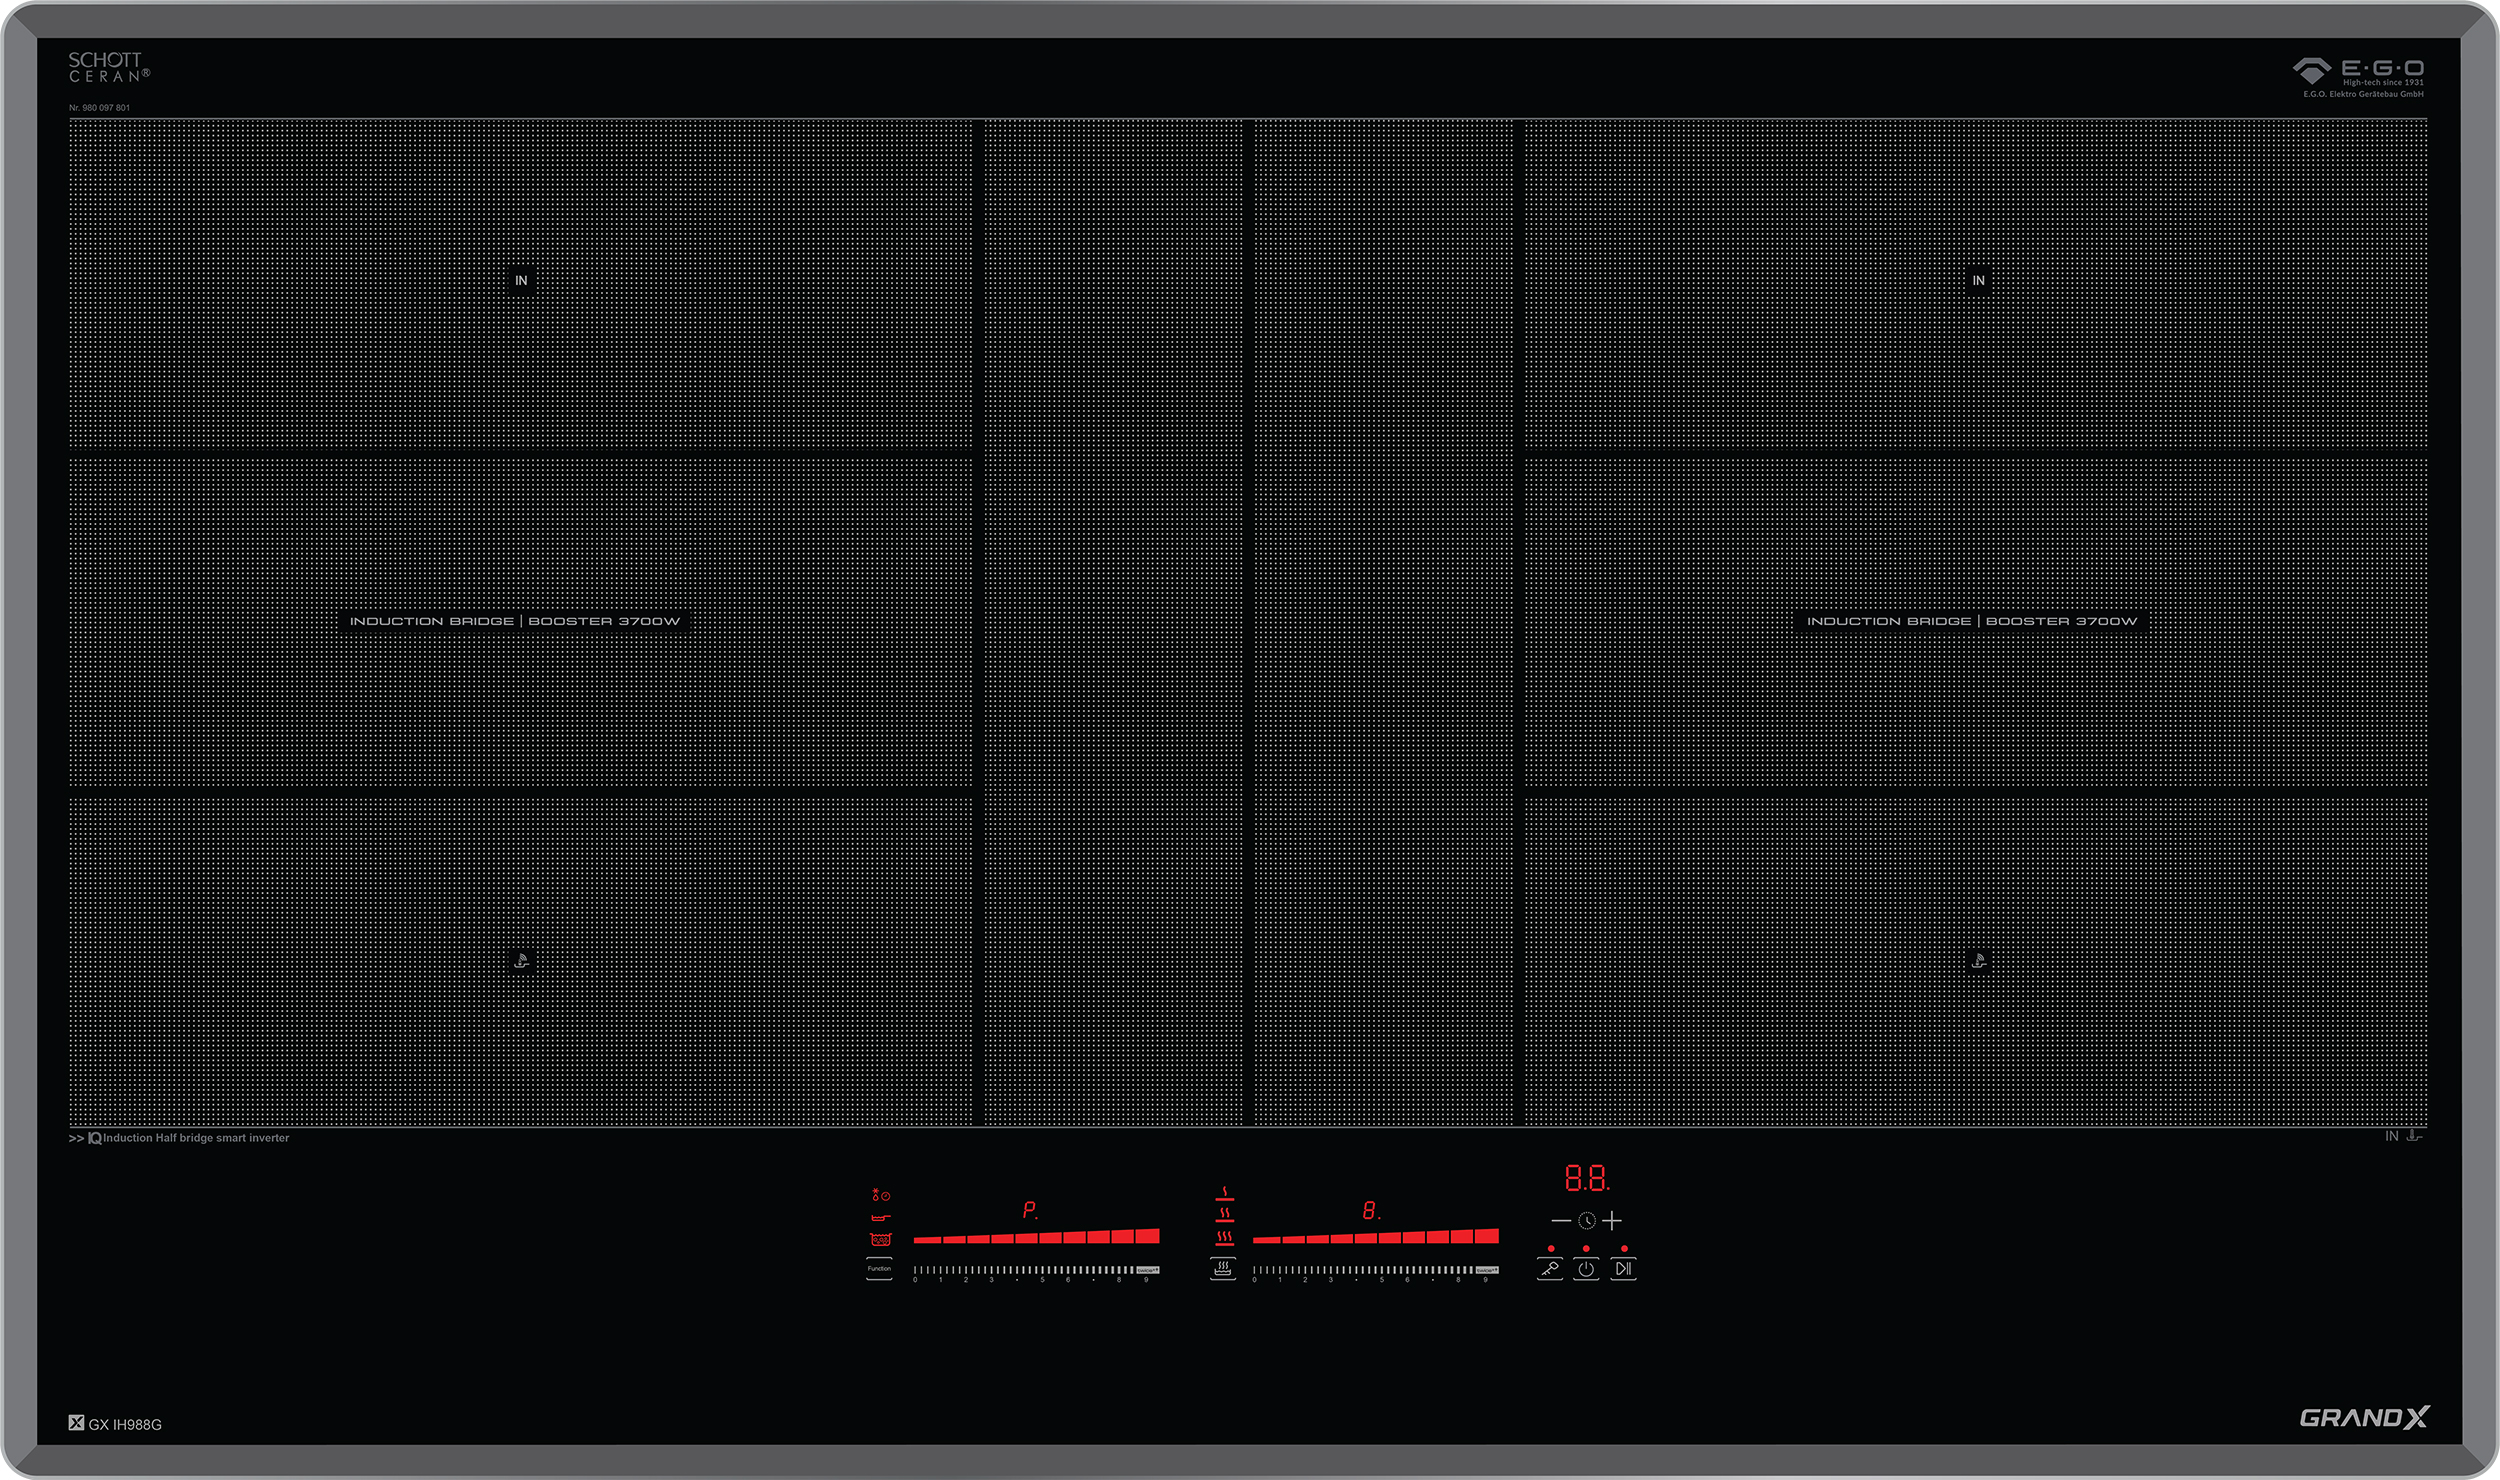Tap the 8.8. timer display
Screen dimensions: 2500x1480
tap(1586, 1179)
